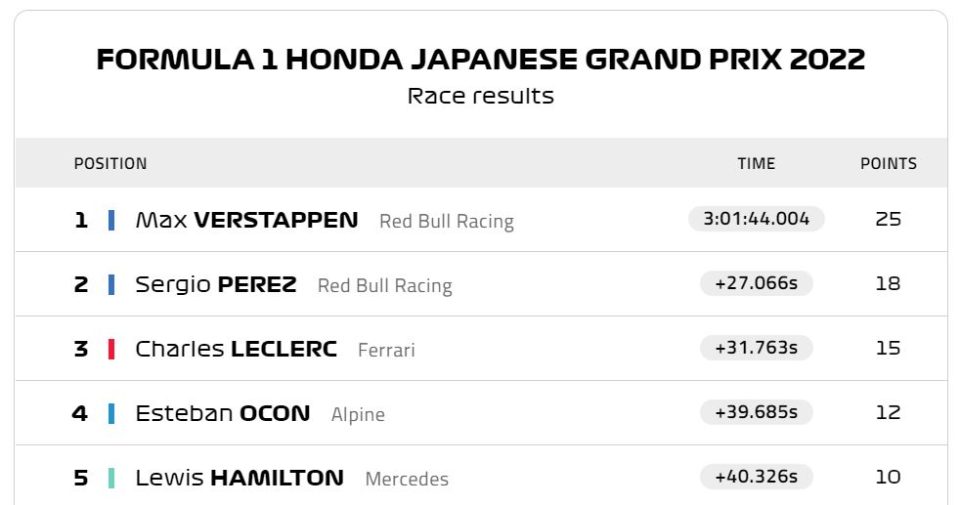
Task: Open Charles Leclerc driver entry
Action: point(236,349)
